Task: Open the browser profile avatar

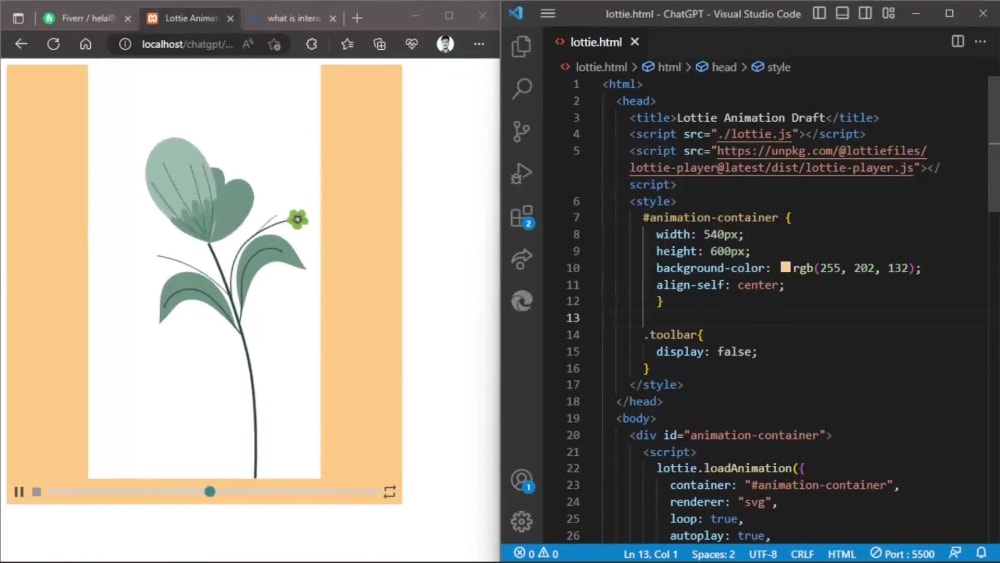Action: point(445,44)
